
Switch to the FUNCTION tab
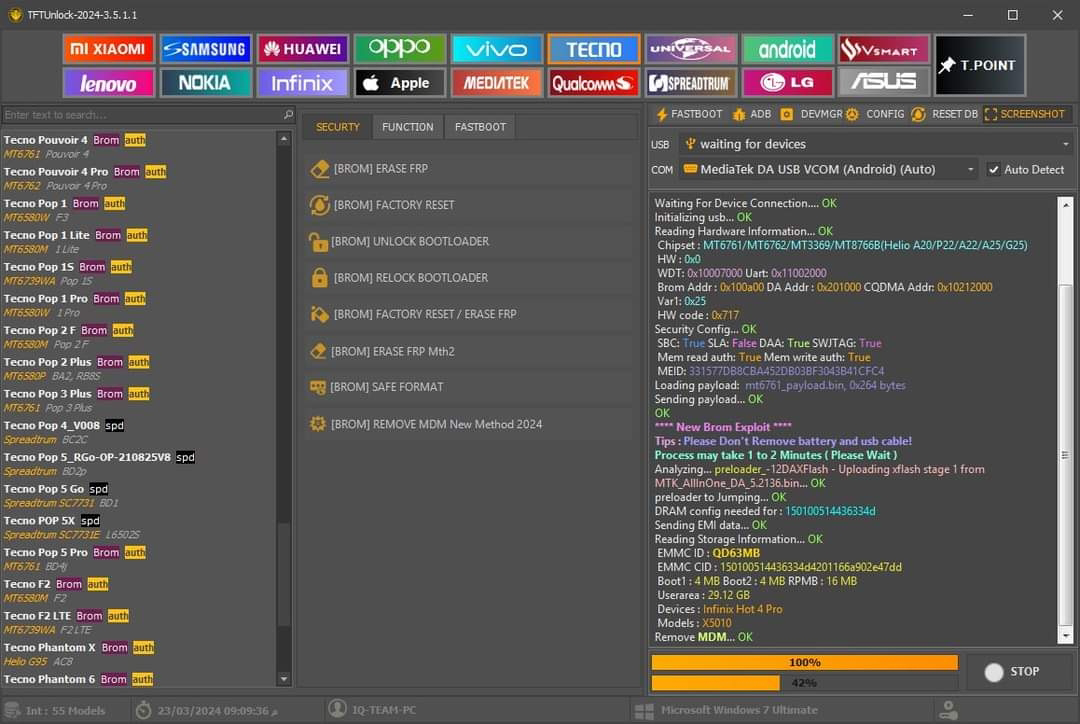(408, 127)
